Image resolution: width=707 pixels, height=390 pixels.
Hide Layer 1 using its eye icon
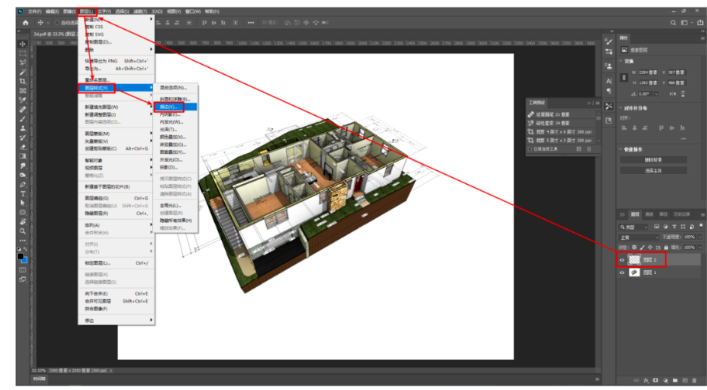[622, 273]
